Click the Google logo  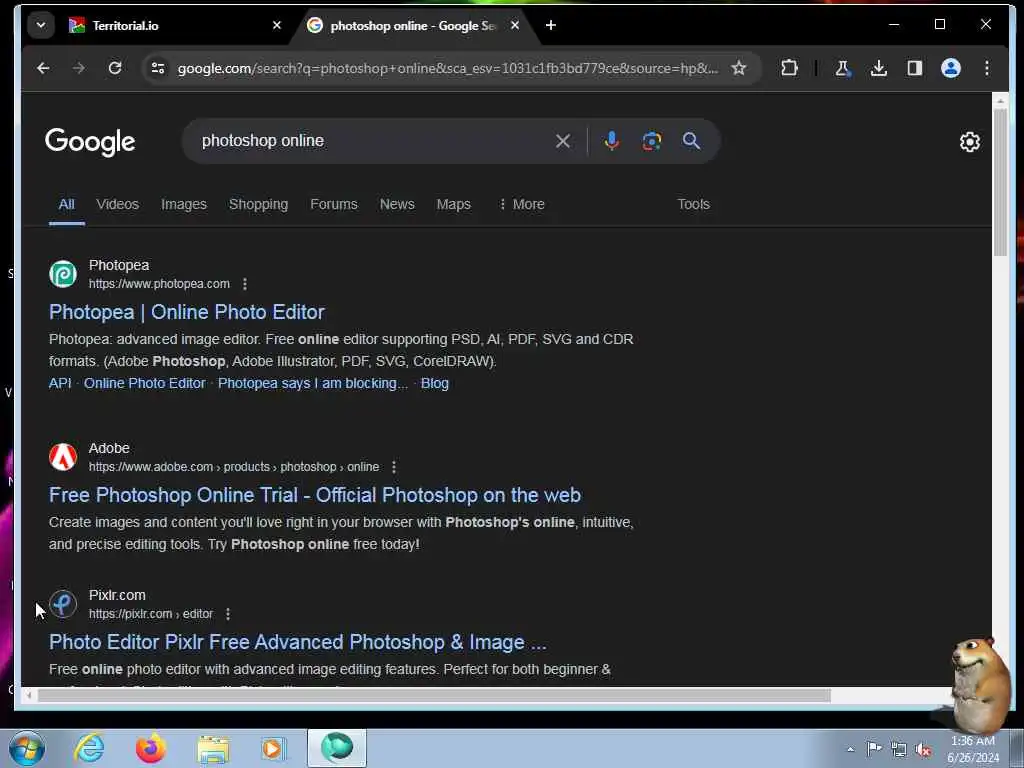point(90,142)
